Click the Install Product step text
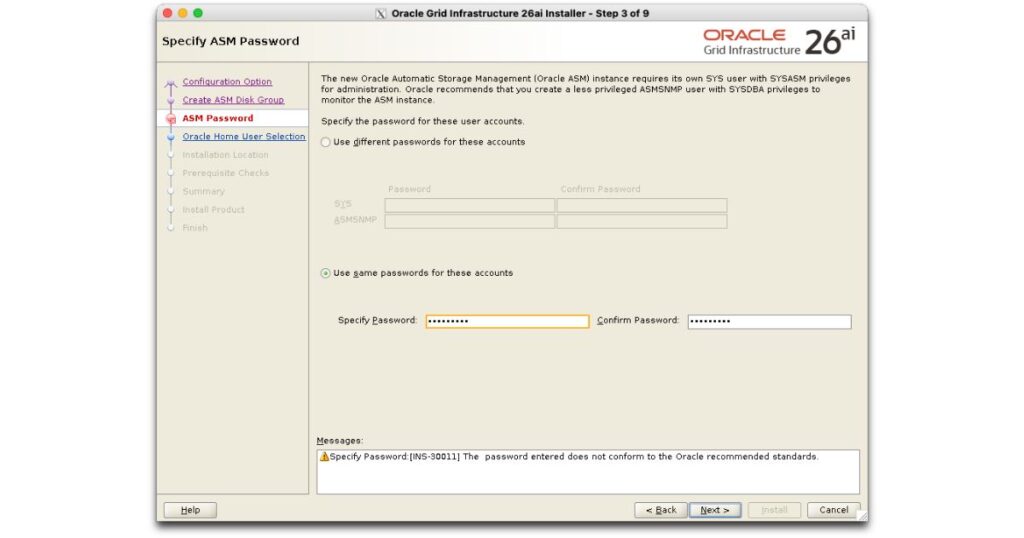The image size is (1024, 538). click(x=213, y=210)
